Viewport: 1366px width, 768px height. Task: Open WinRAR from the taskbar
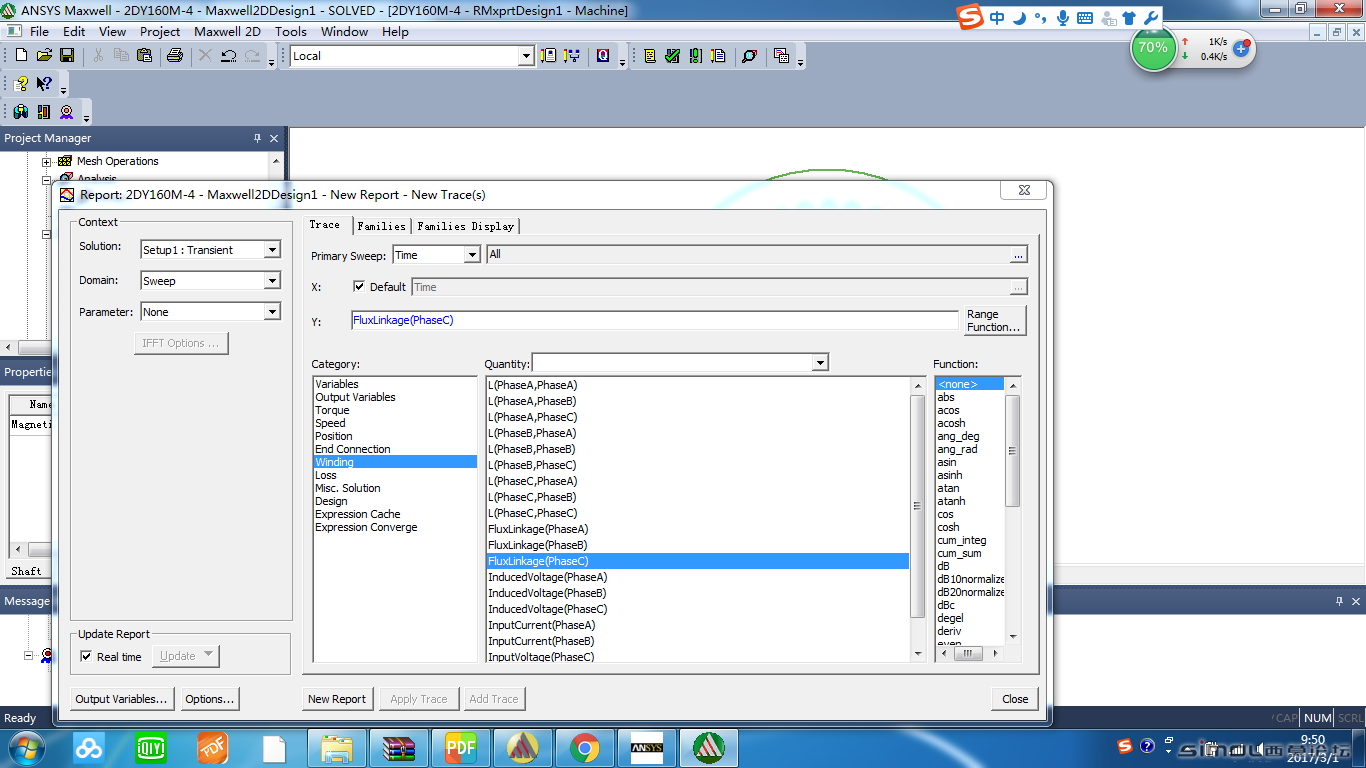coord(399,748)
